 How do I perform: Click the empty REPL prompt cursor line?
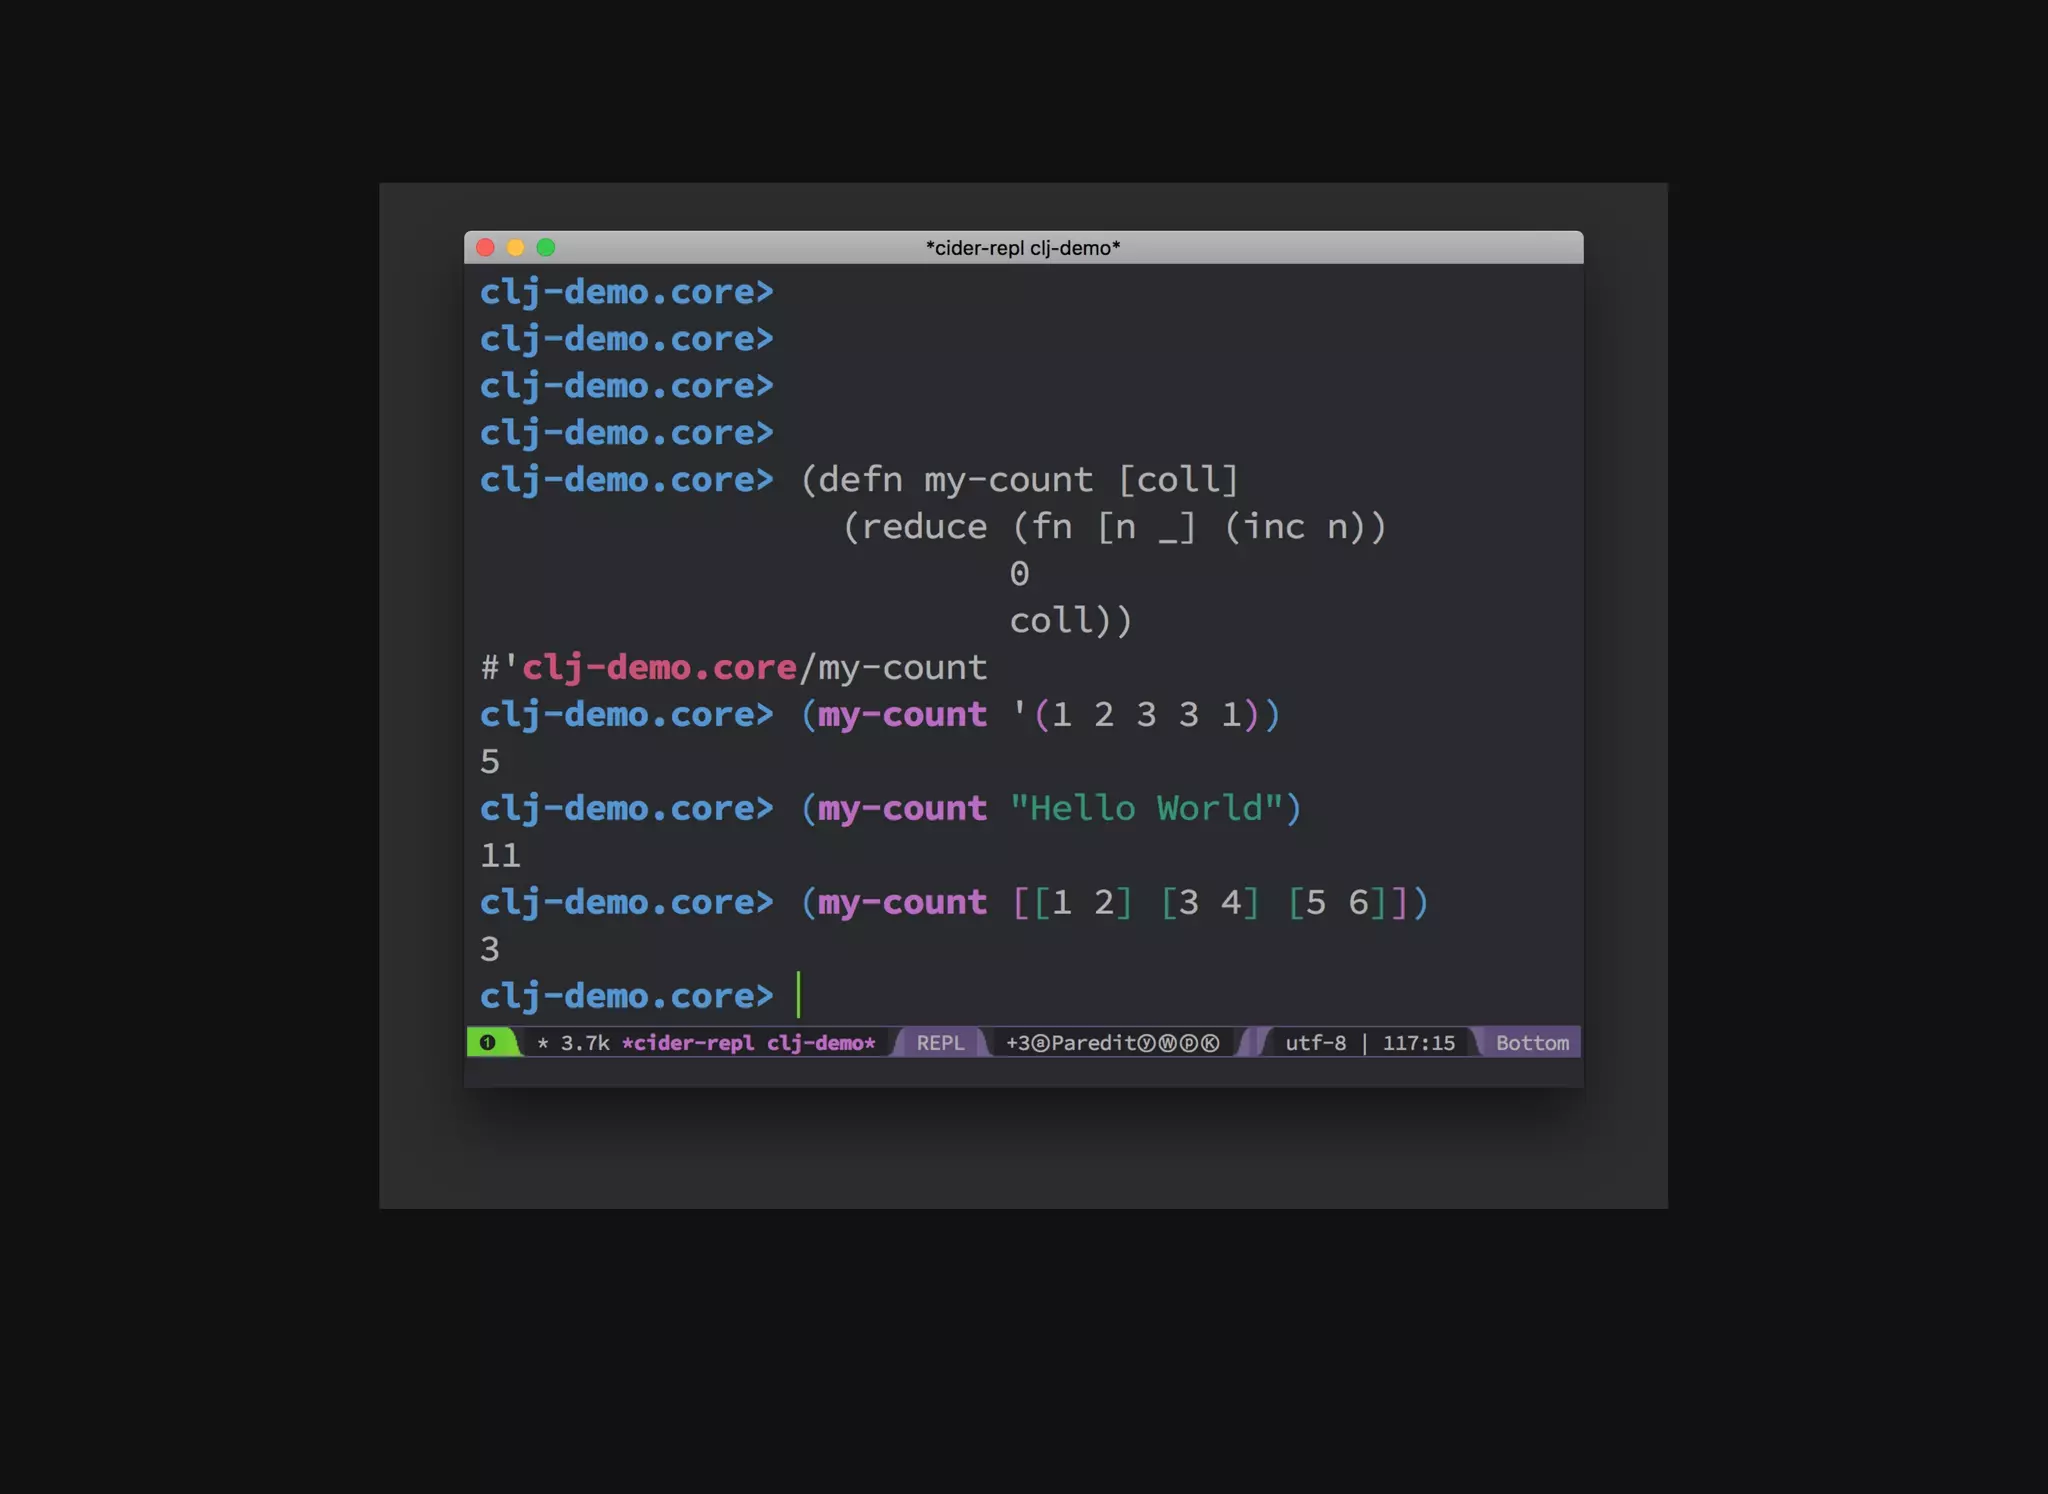[x=800, y=995]
